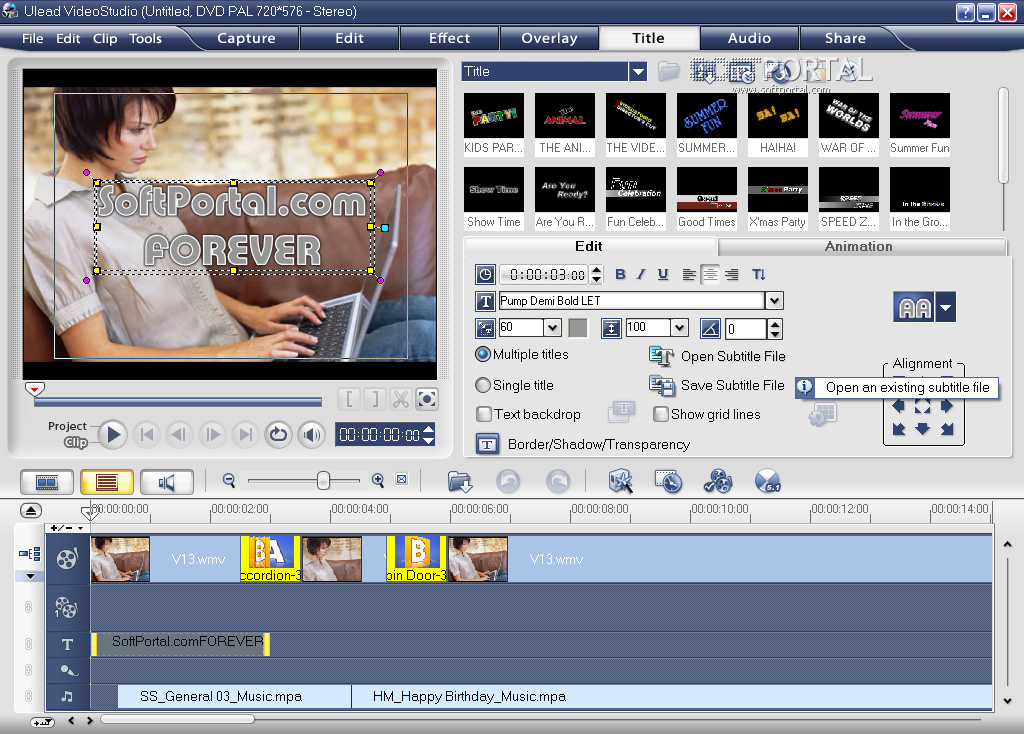1024x734 pixels.
Task: Increase the rotation angle stepper
Action: 775,324
